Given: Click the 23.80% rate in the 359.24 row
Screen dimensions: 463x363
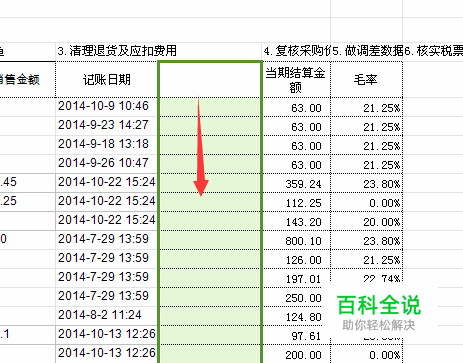Looking at the screenshot, I should pyautogui.click(x=367, y=183).
